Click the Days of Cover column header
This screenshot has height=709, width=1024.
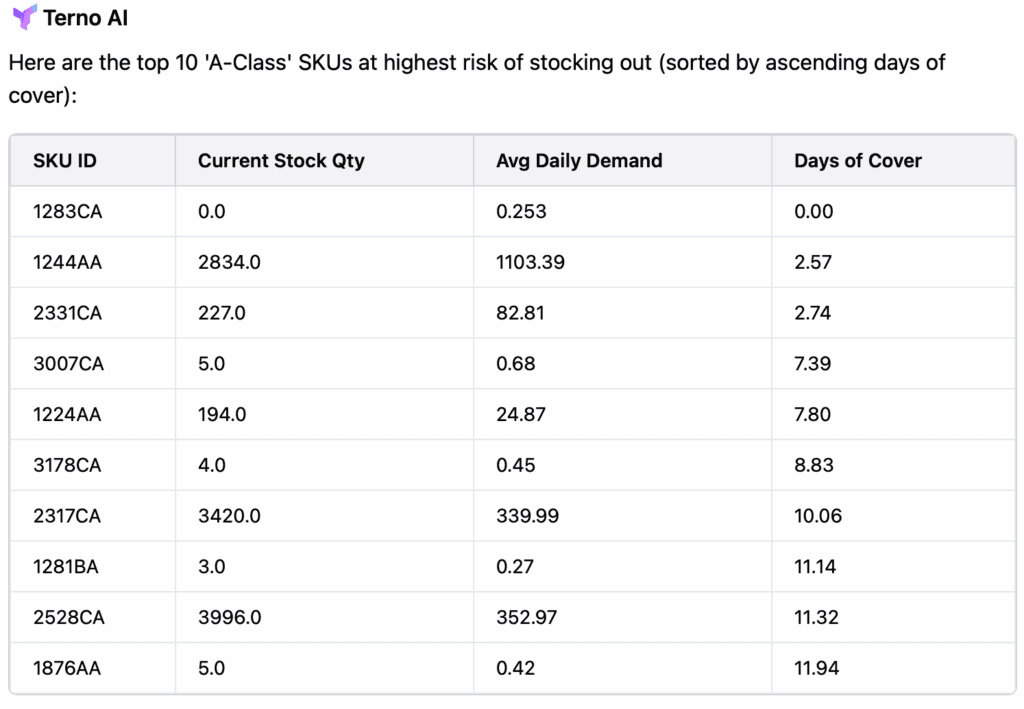(x=858, y=160)
